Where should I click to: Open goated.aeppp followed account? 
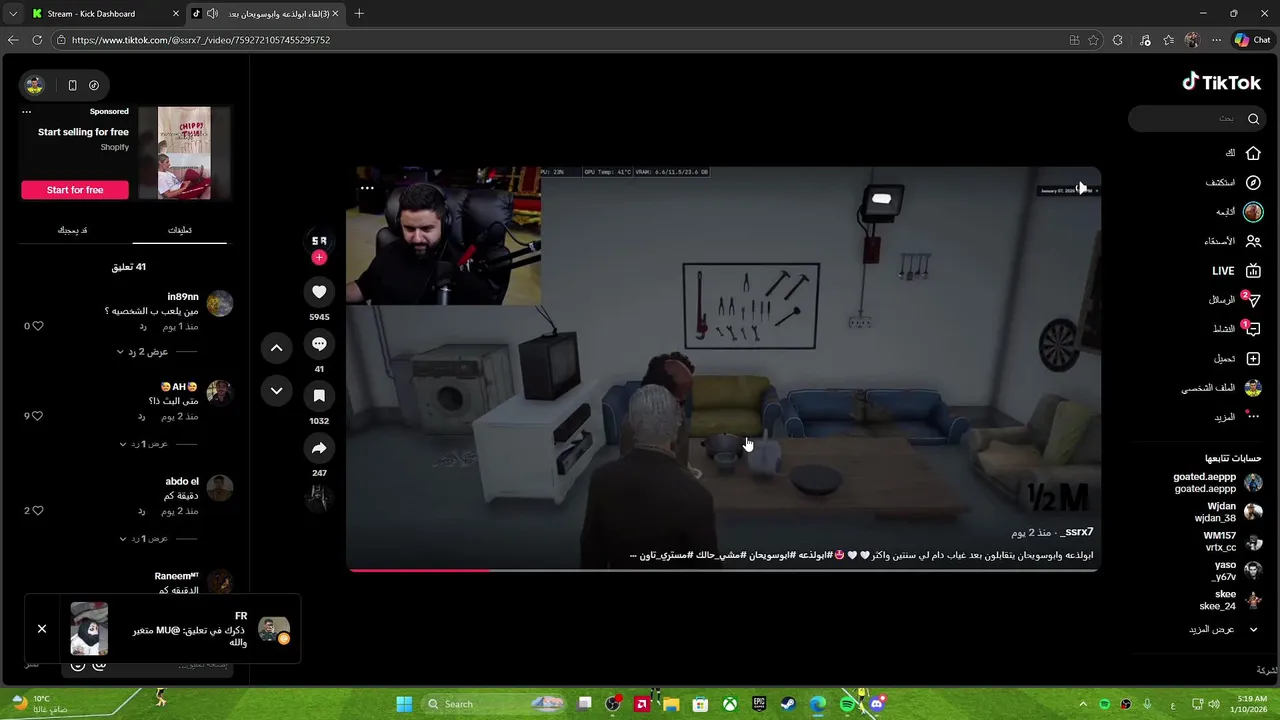tap(1218, 483)
